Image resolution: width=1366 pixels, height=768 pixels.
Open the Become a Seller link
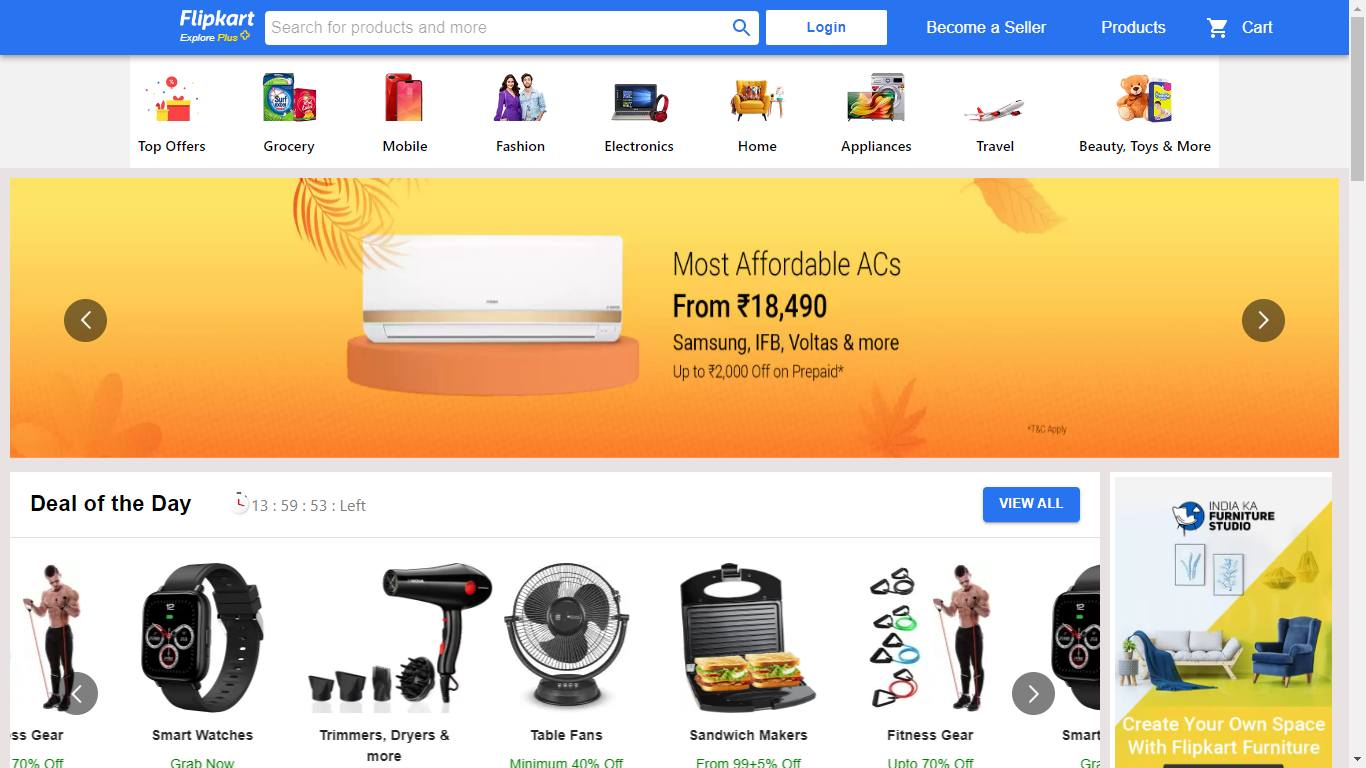[x=986, y=28]
